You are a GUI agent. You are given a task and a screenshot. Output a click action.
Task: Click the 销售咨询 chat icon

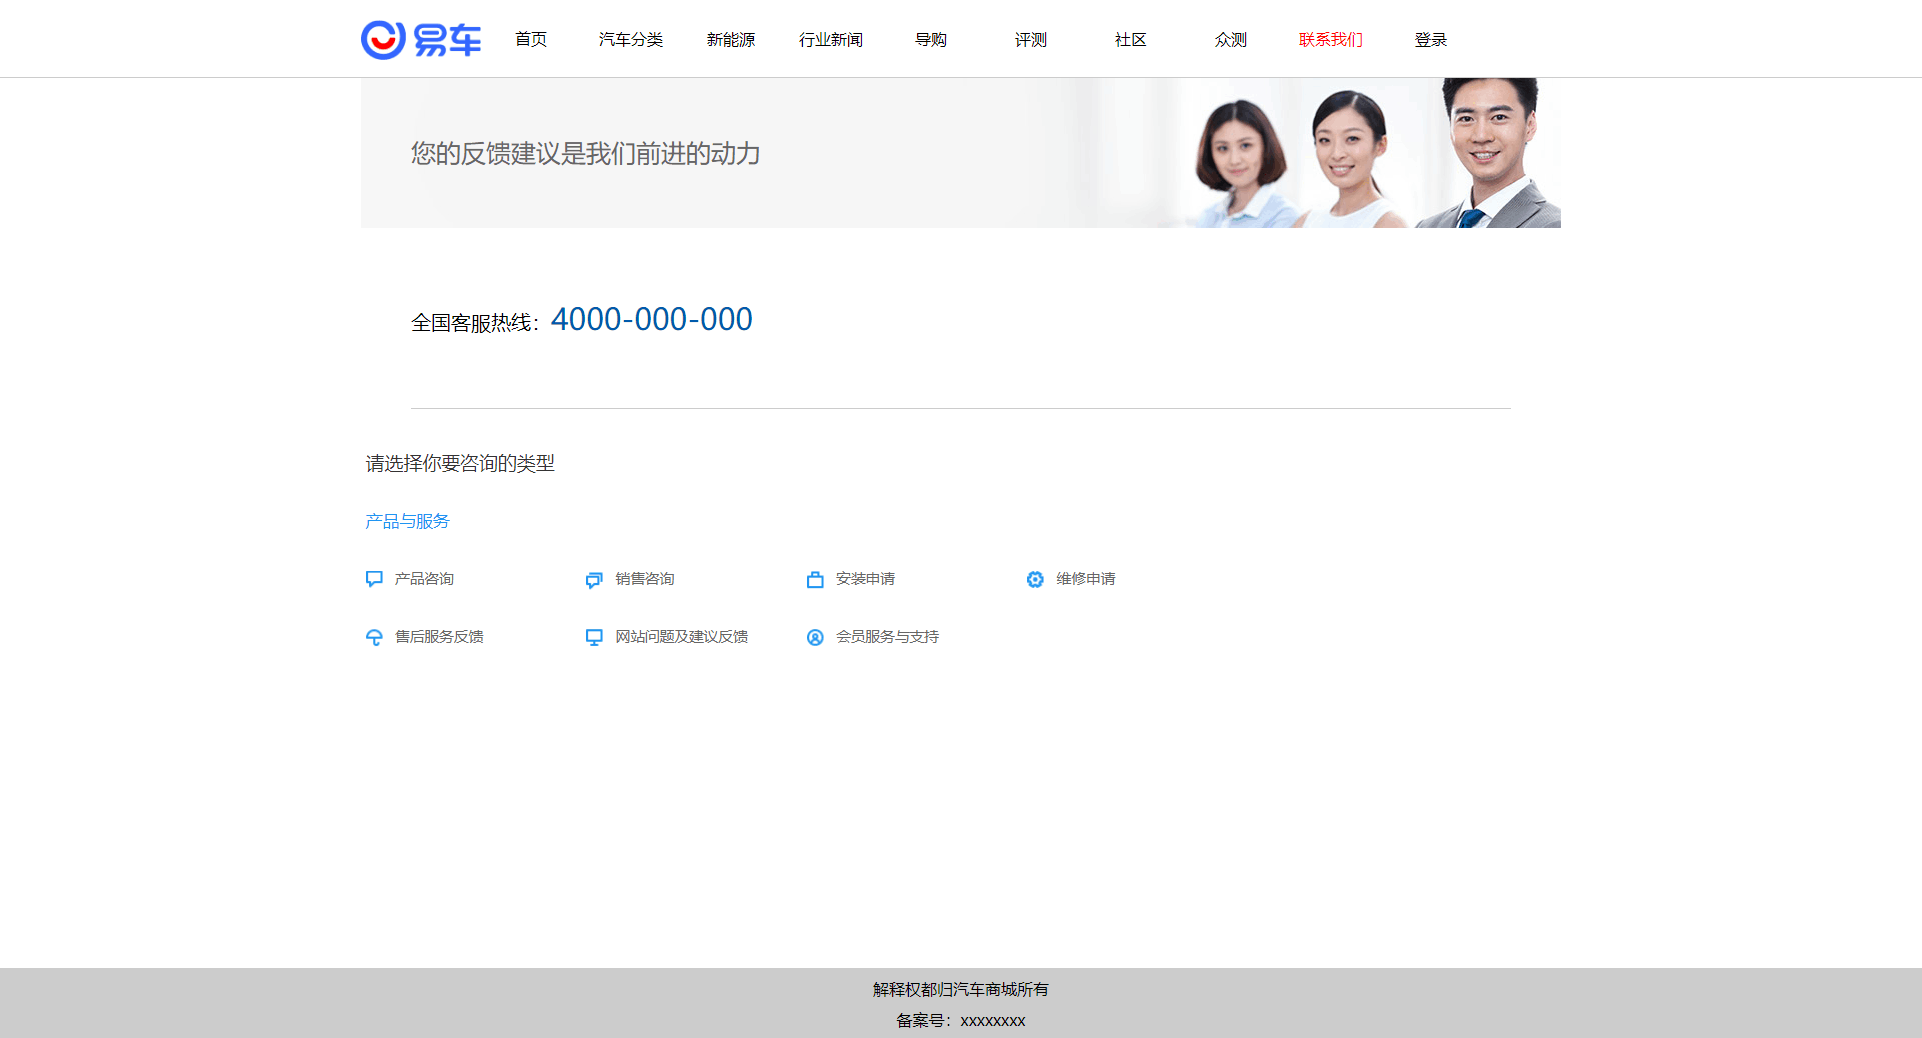pos(594,580)
